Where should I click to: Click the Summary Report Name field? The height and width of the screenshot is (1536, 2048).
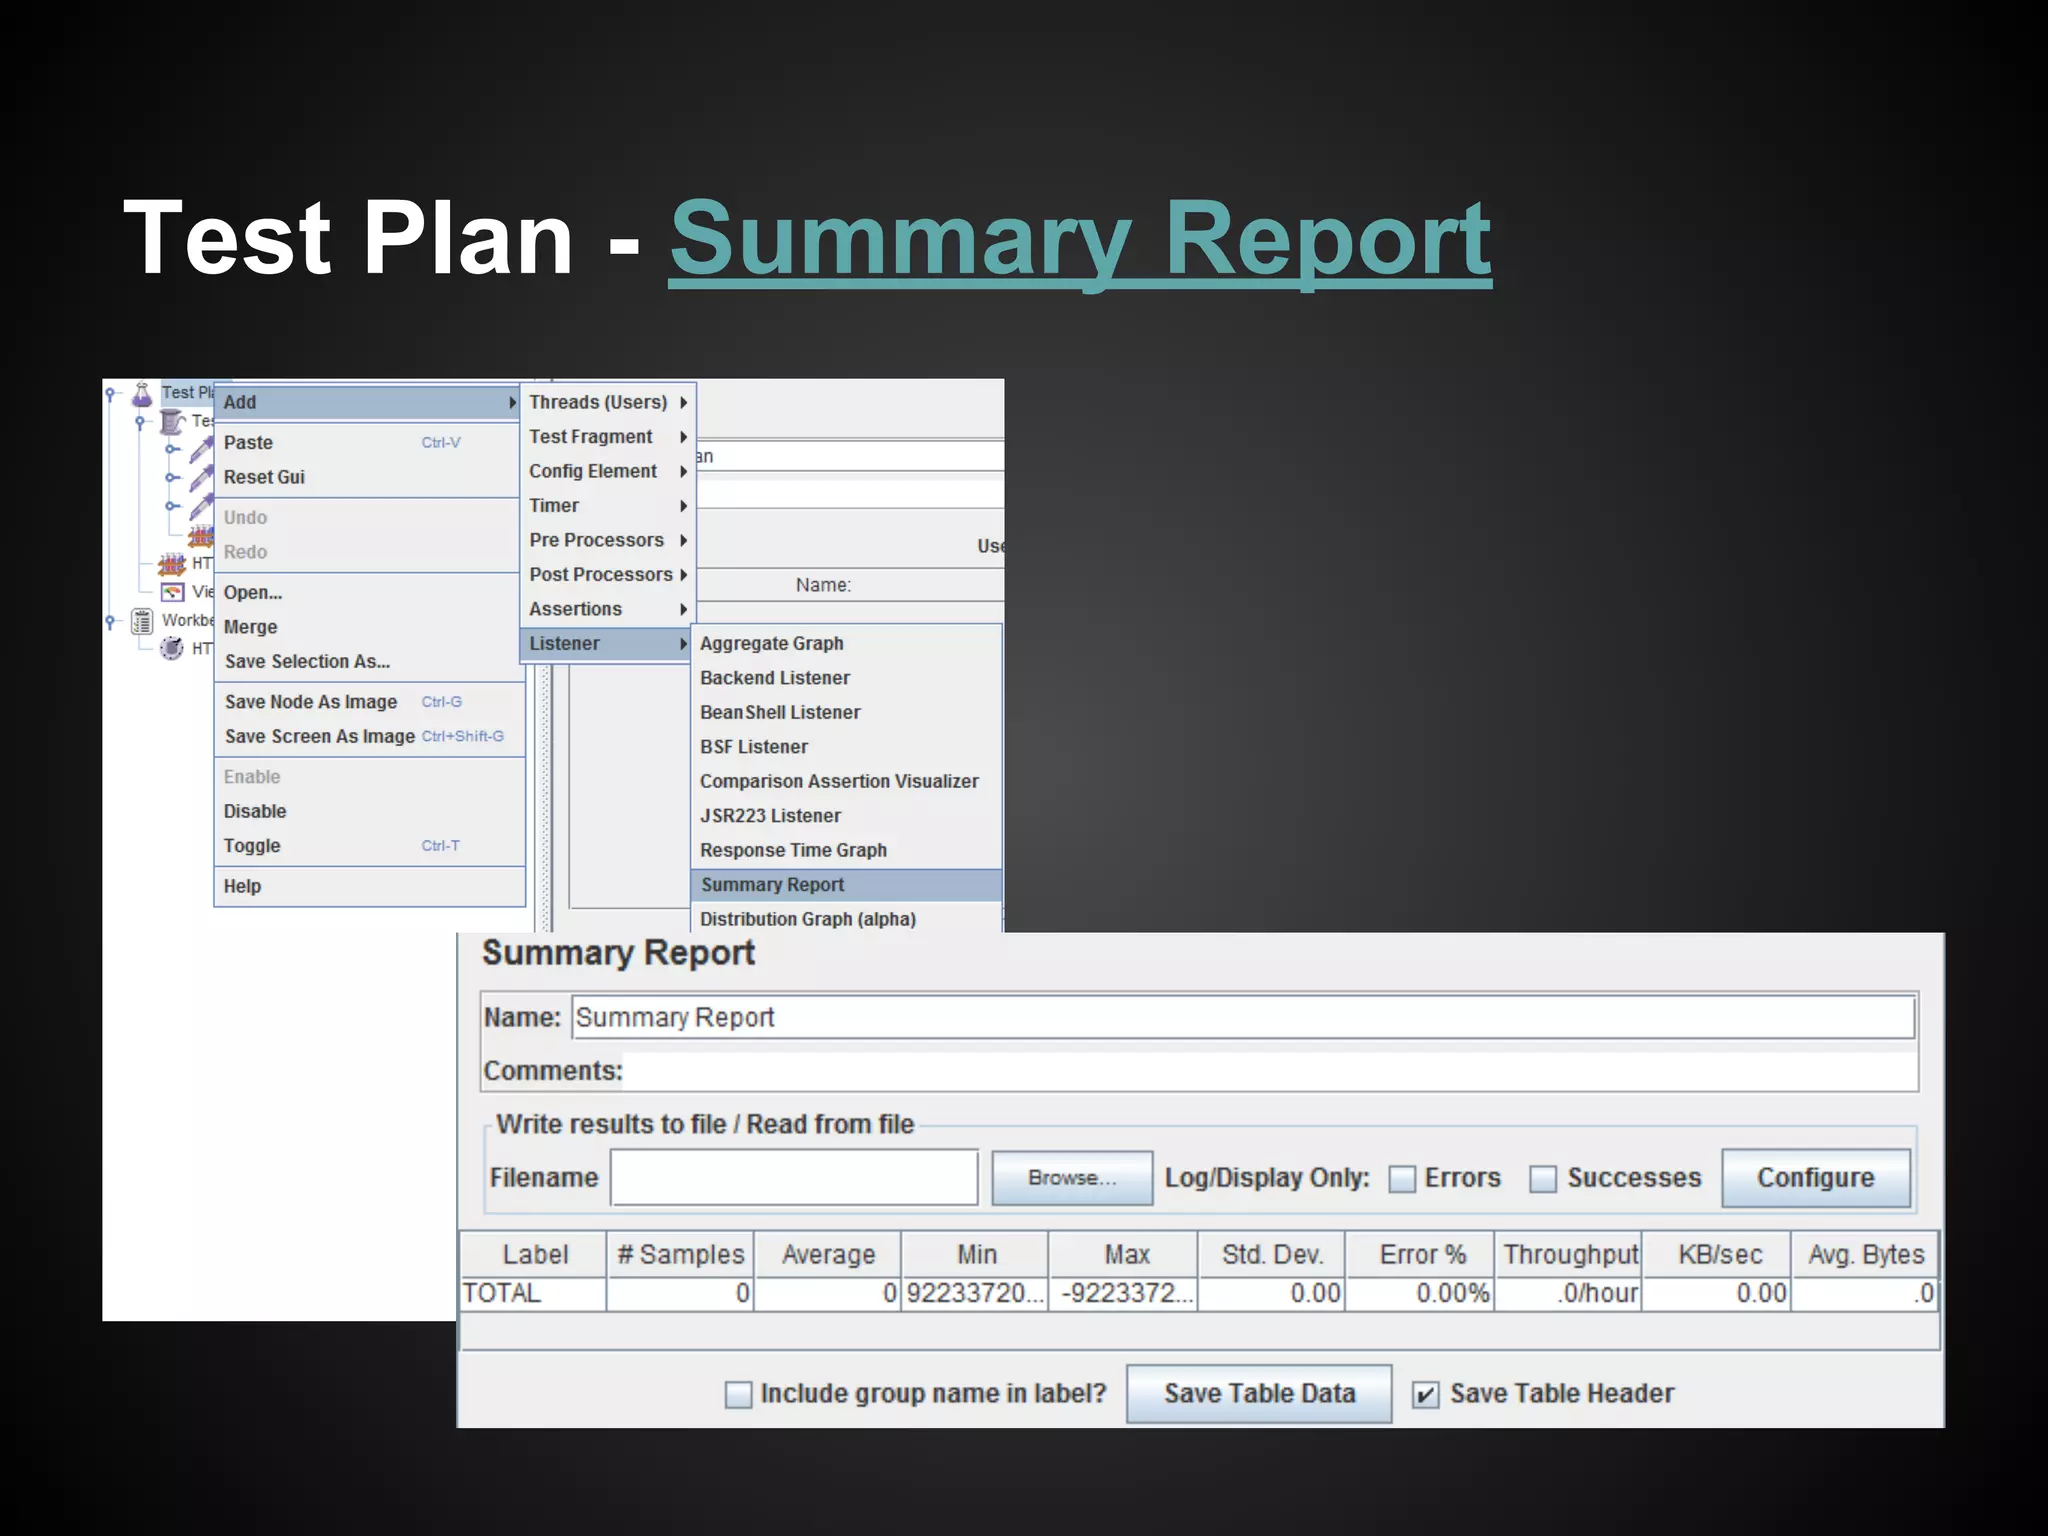(1244, 1018)
